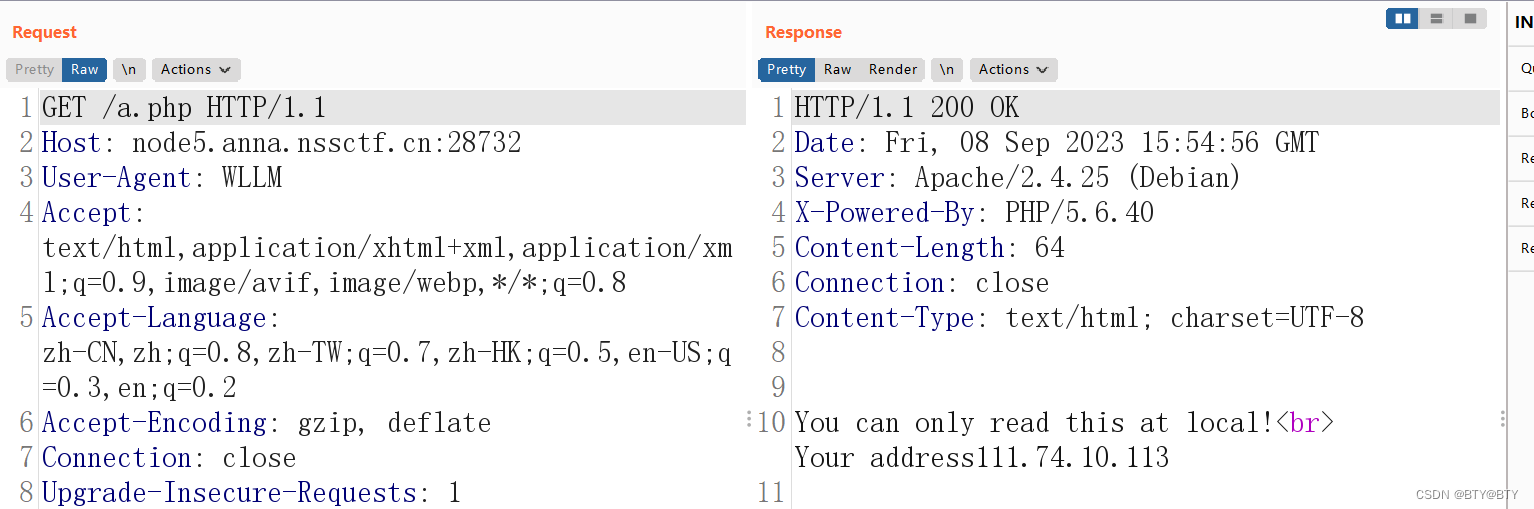Switch Request view to Pretty
Viewport: 1534px width, 509px height.
point(34,69)
